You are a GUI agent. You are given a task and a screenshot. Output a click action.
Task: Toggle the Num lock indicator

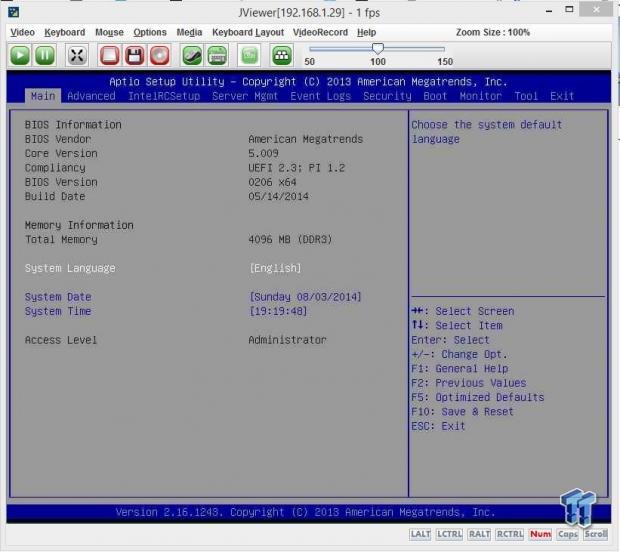click(x=540, y=535)
